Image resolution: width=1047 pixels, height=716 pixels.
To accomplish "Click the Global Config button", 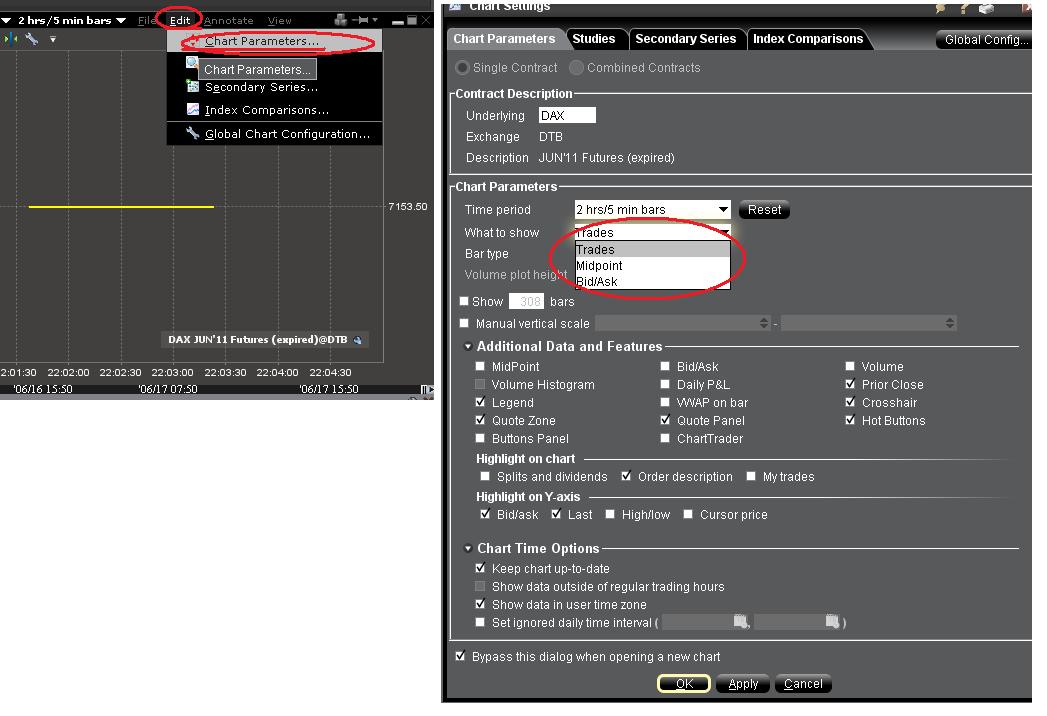I will point(984,39).
